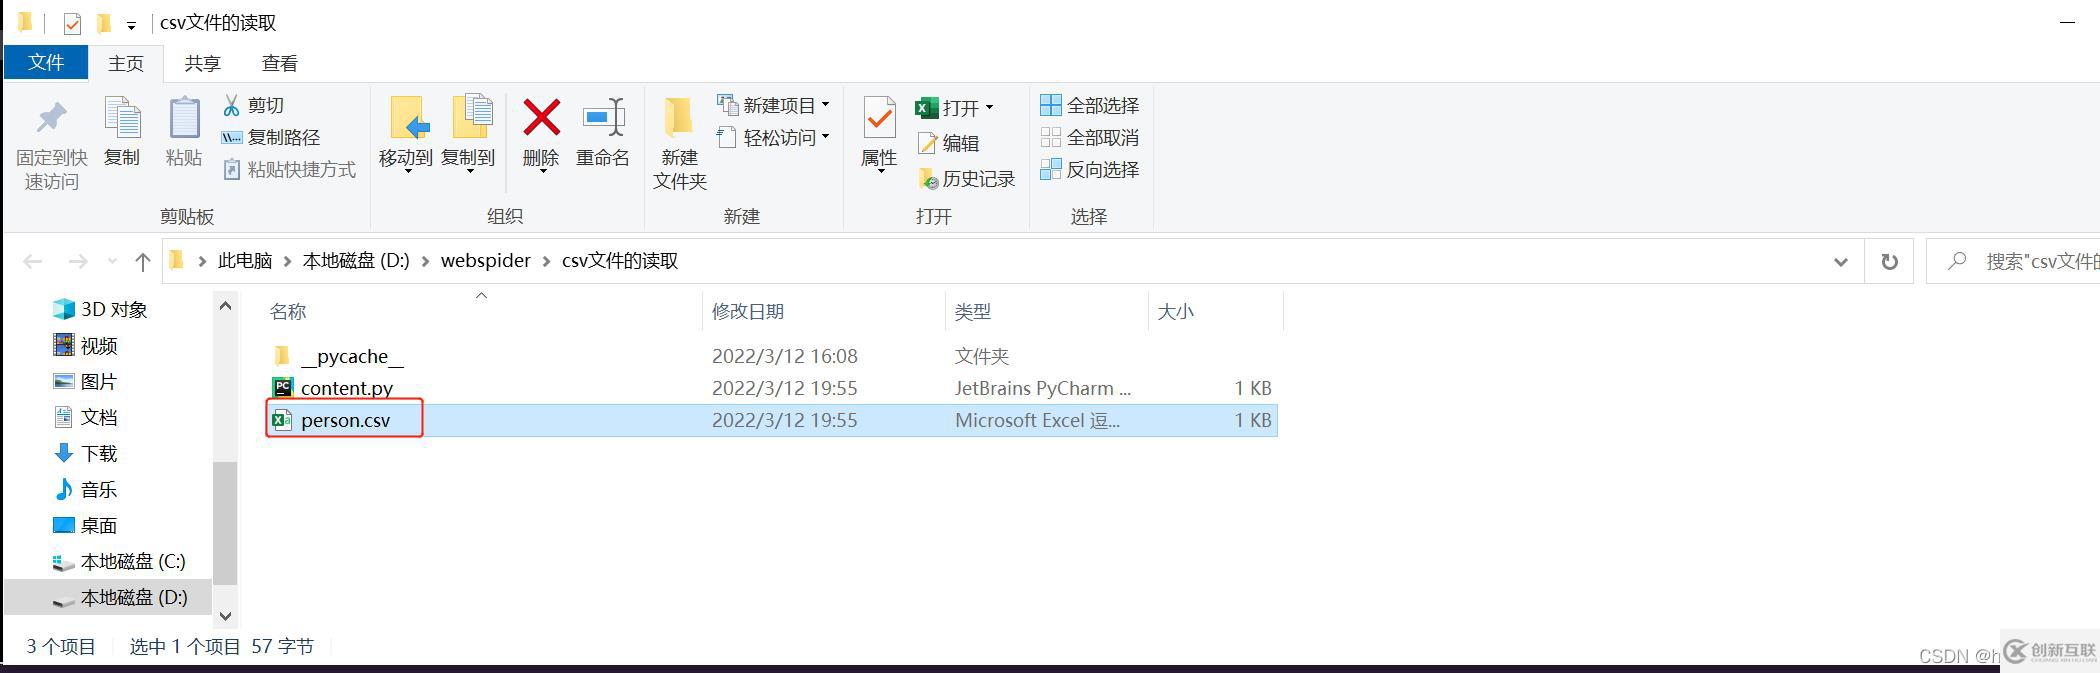Open the 移动到 move-to menu

(x=406, y=135)
